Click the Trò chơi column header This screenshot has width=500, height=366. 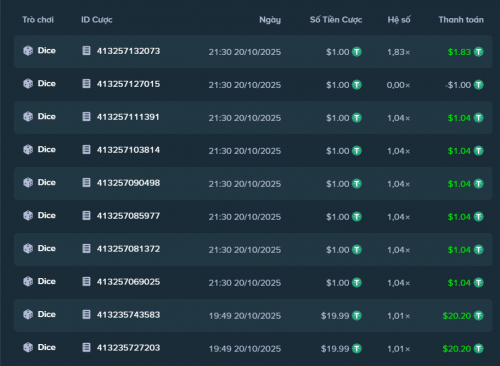[38, 20]
